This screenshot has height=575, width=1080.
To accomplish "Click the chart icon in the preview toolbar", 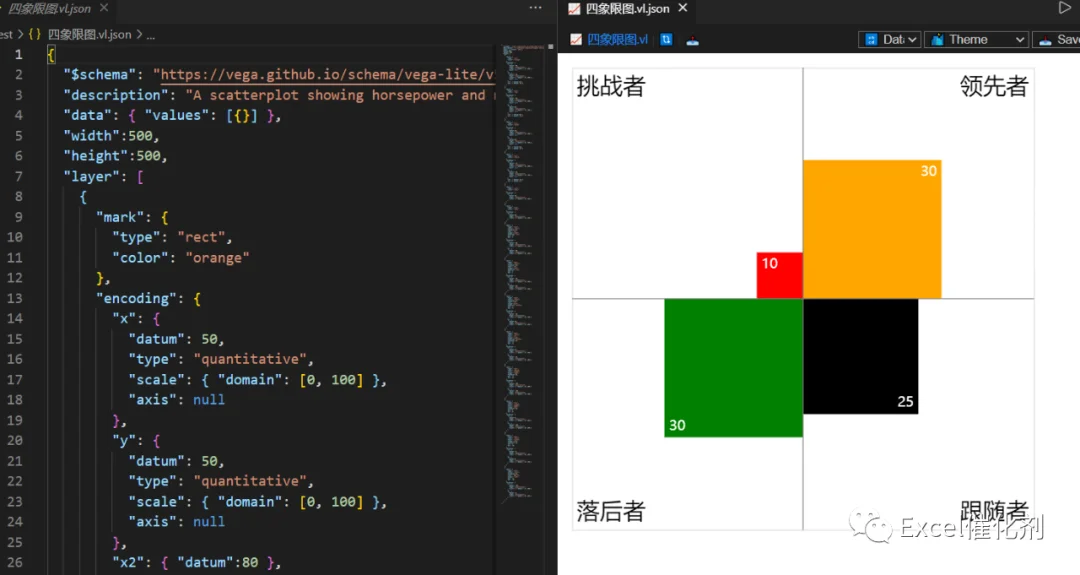I will click(x=576, y=39).
